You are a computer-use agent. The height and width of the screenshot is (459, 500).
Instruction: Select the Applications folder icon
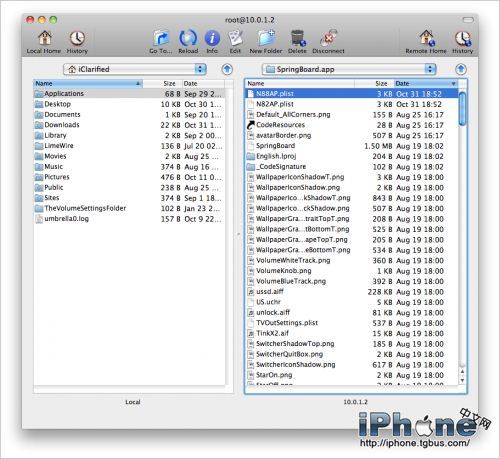pos(39,94)
